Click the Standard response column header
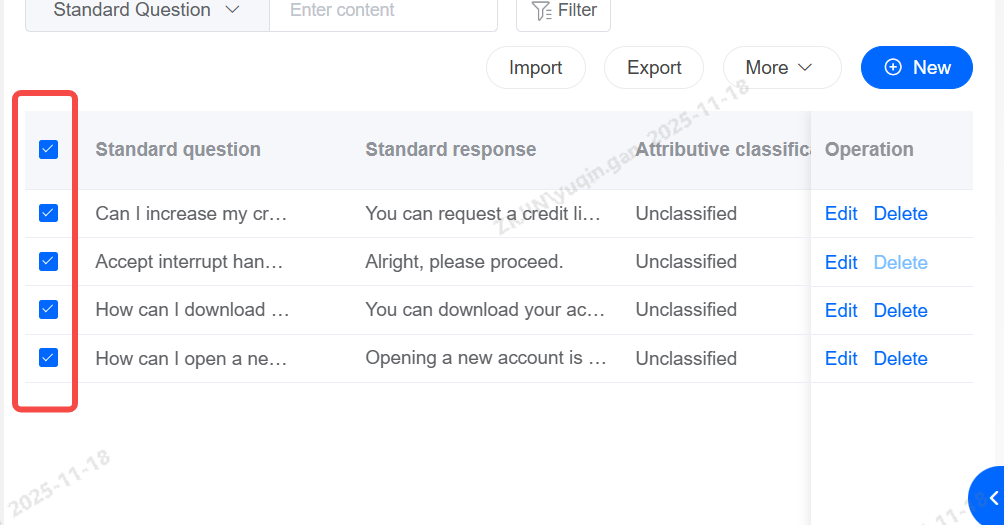This screenshot has width=1004, height=525. coord(450,149)
